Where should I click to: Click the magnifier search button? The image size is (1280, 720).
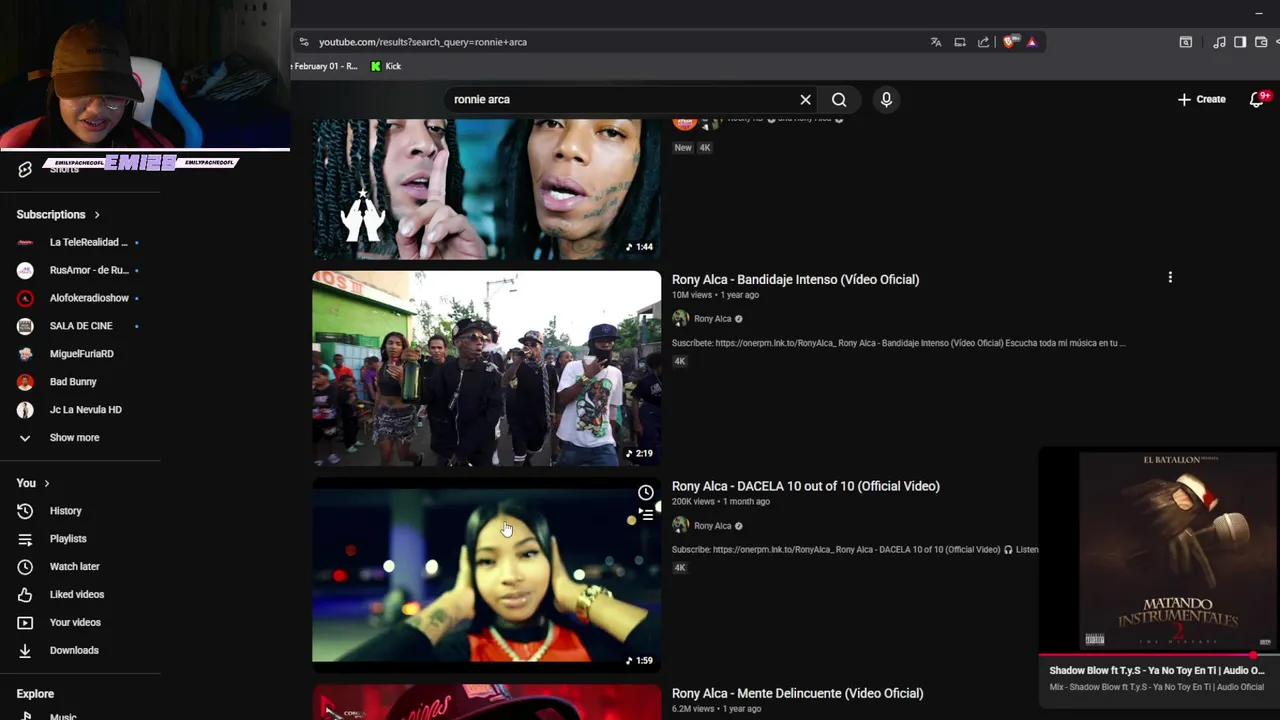click(x=839, y=99)
